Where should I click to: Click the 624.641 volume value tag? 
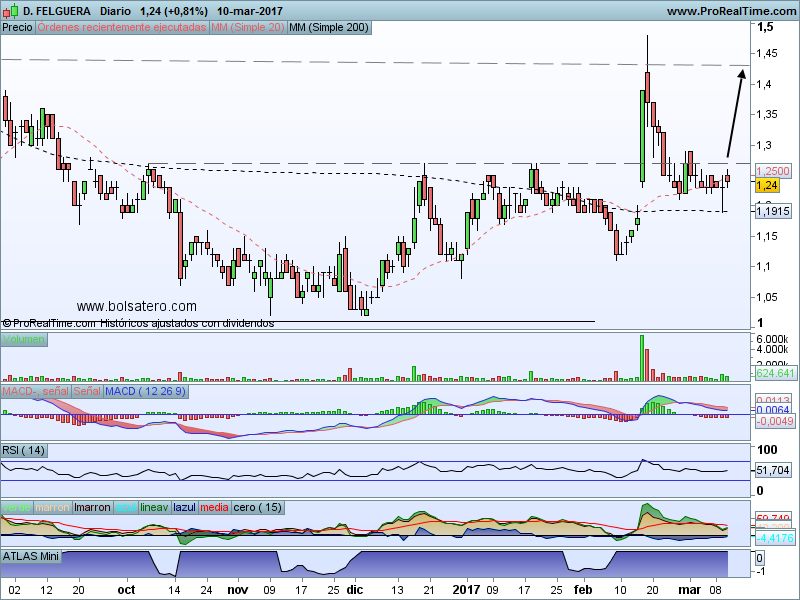tap(775, 373)
